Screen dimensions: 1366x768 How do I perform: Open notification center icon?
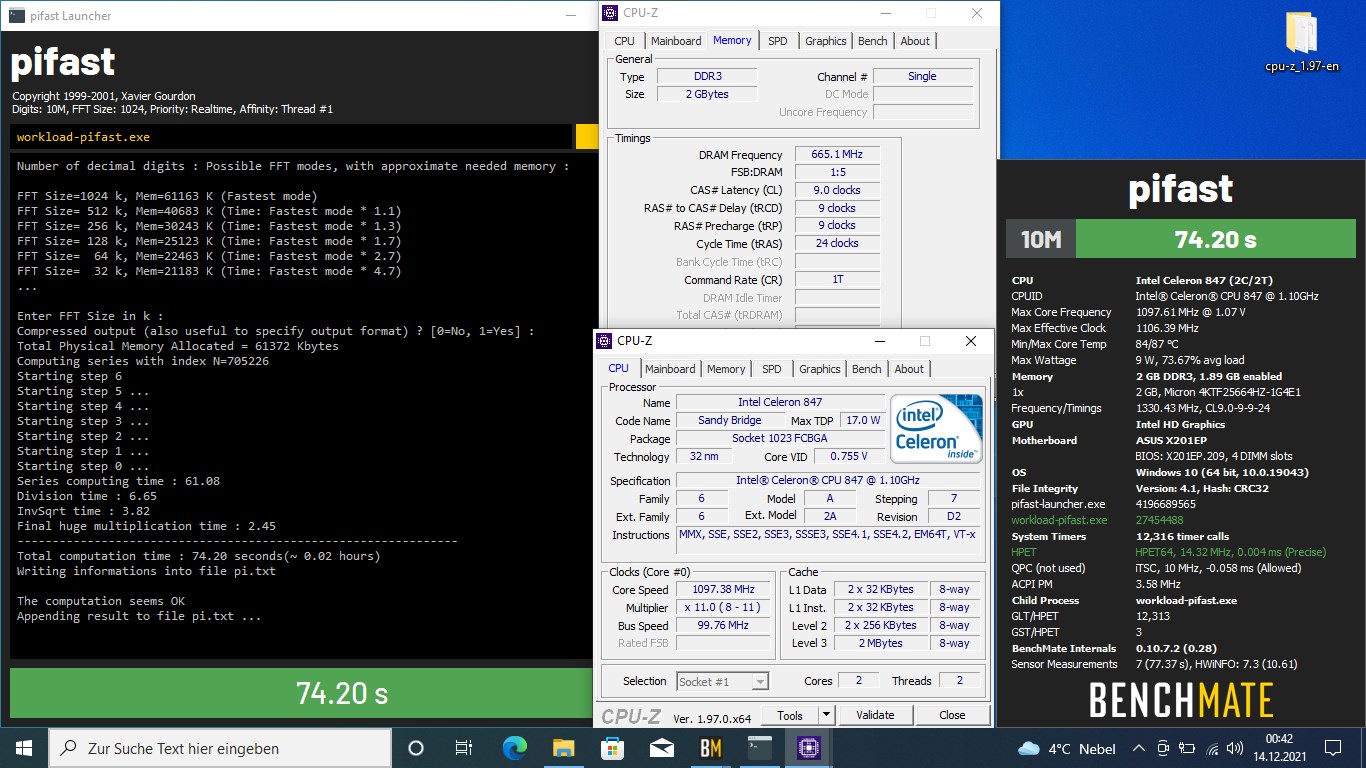click(1332, 748)
